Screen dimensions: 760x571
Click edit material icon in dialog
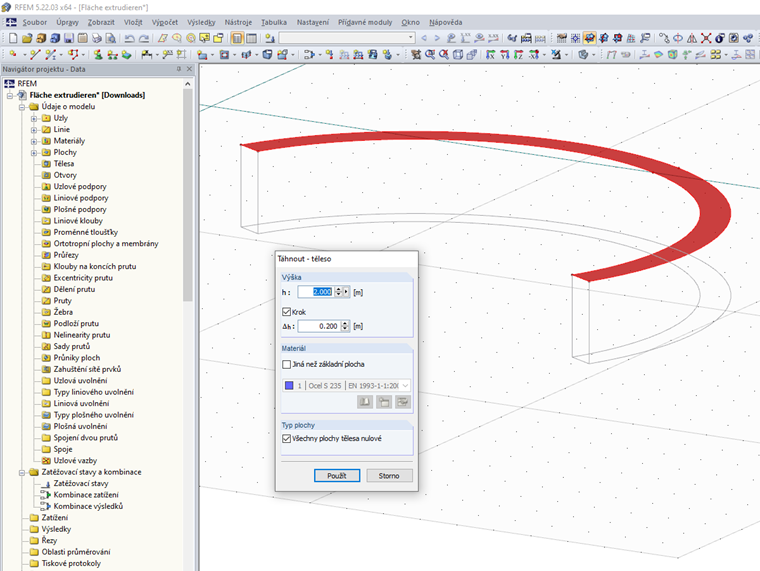pyautogui.click(x=402, y=402)
